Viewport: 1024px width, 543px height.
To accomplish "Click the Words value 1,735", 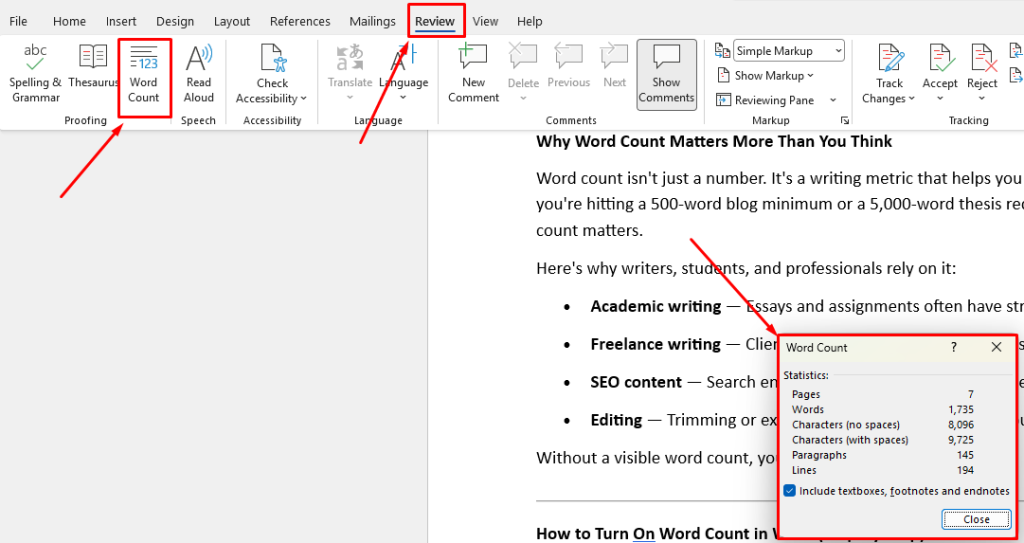I will (961, 410).
